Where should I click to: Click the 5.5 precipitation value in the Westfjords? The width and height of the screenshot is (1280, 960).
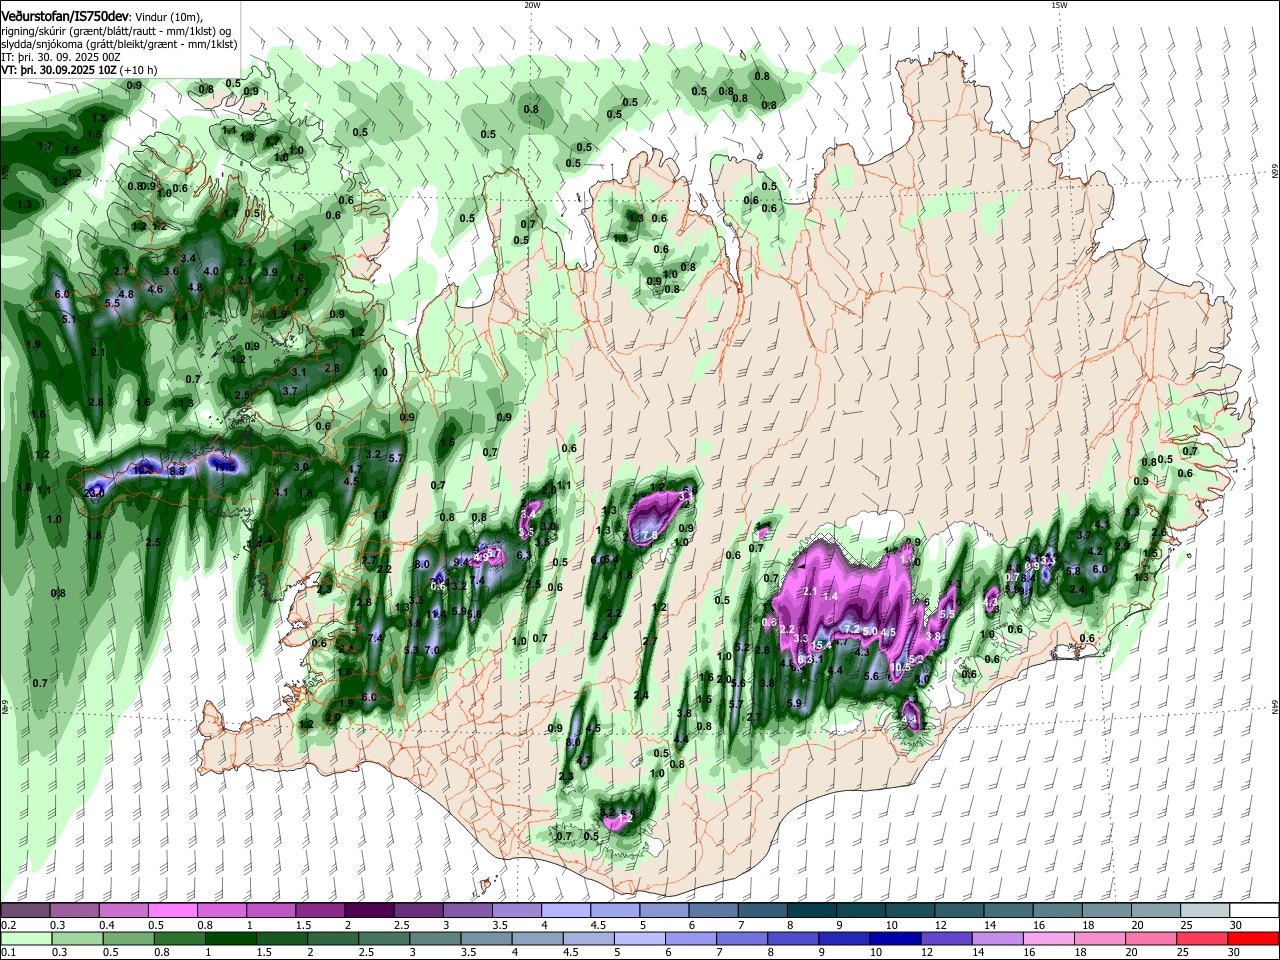click(112, 303)
